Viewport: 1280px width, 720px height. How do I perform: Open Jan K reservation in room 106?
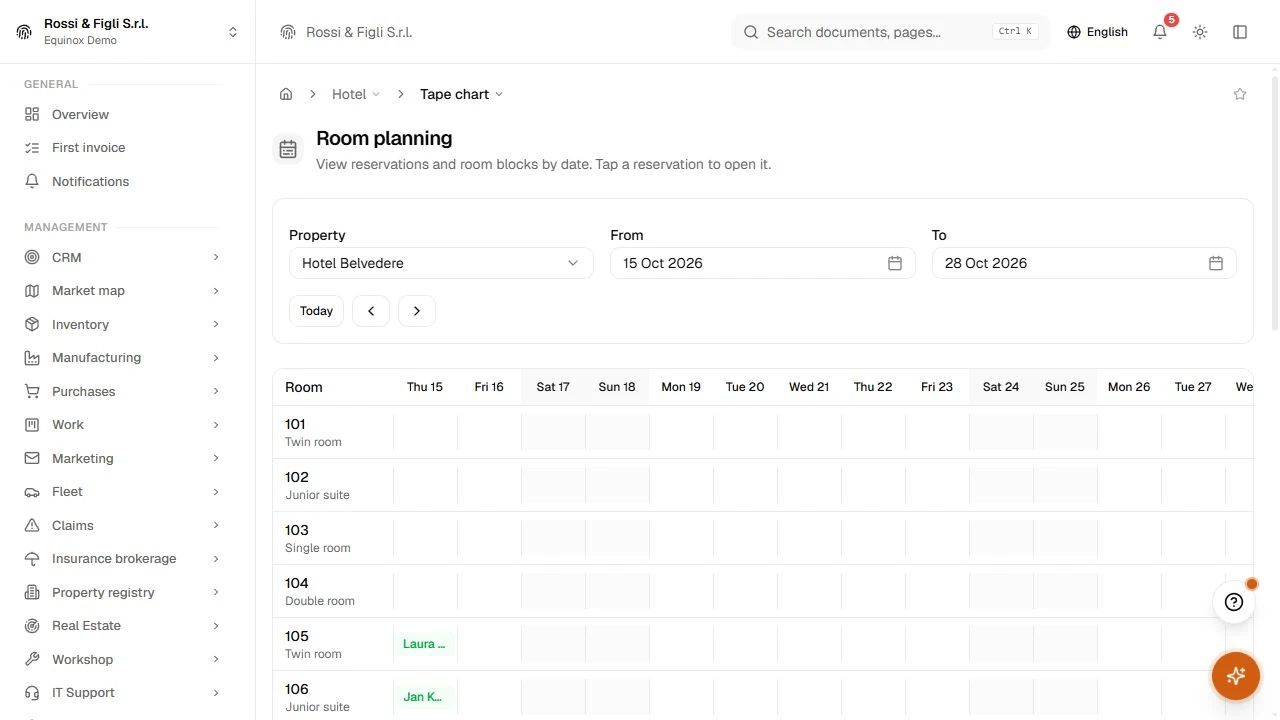[425, 697]
